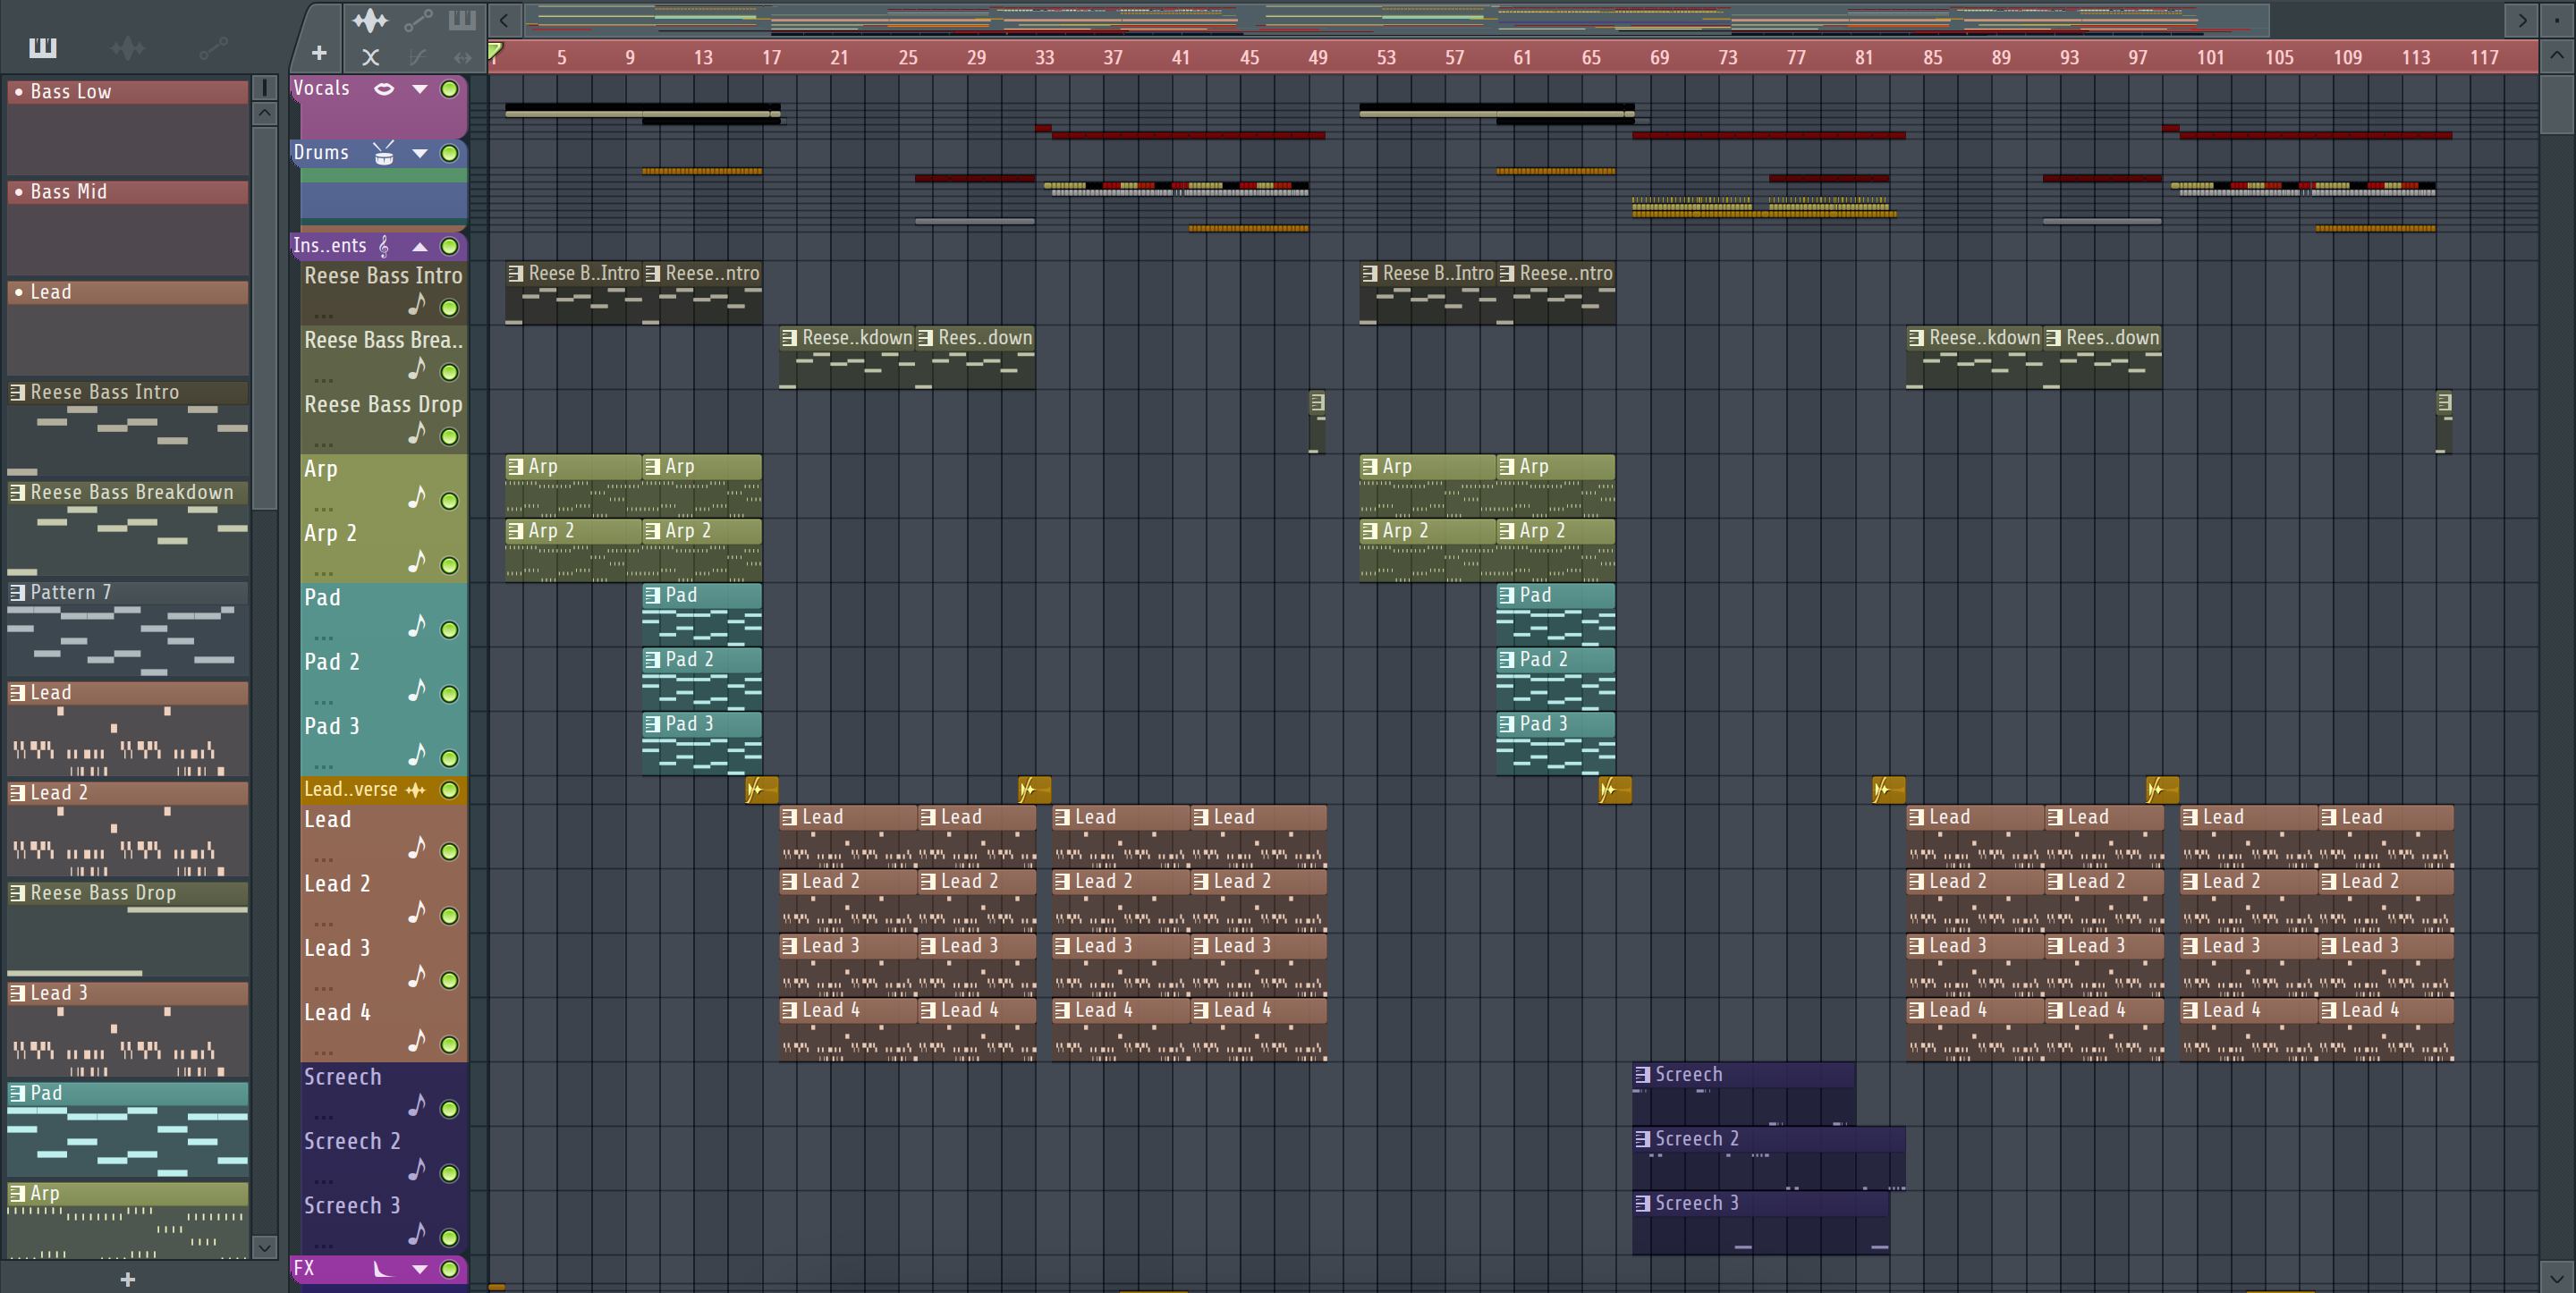
Task: Mute the Drums track
Action: pos(450,153)
